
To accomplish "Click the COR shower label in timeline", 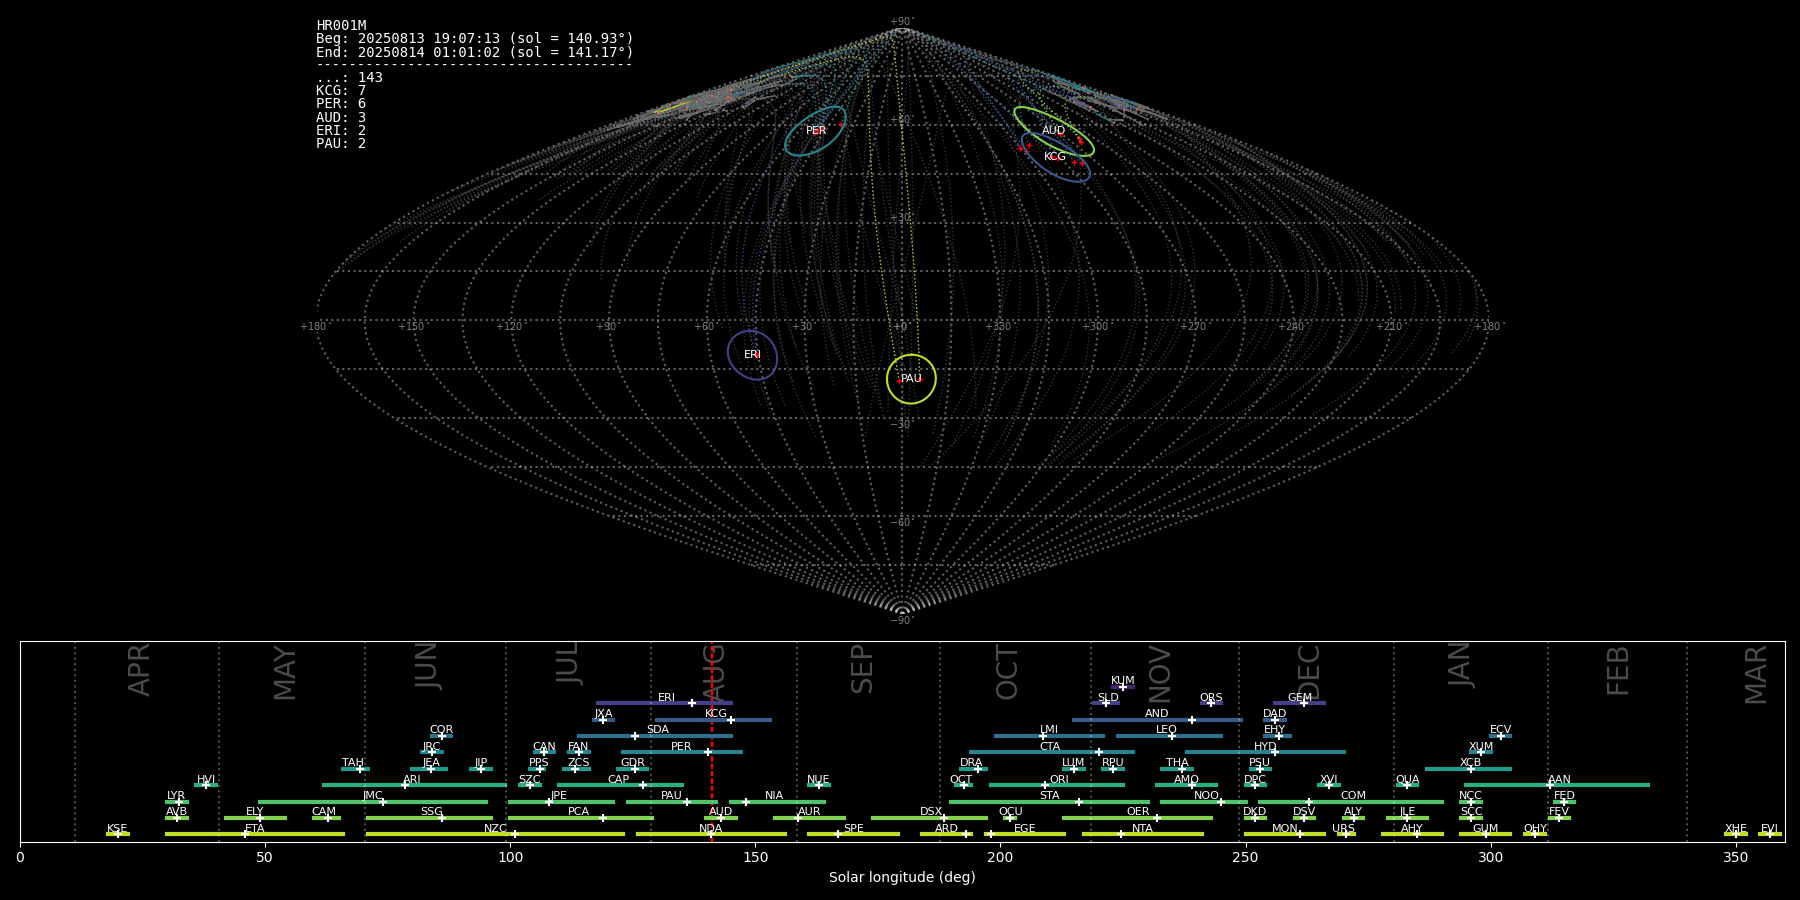I will pyautogui.click(x=441, y=730).
